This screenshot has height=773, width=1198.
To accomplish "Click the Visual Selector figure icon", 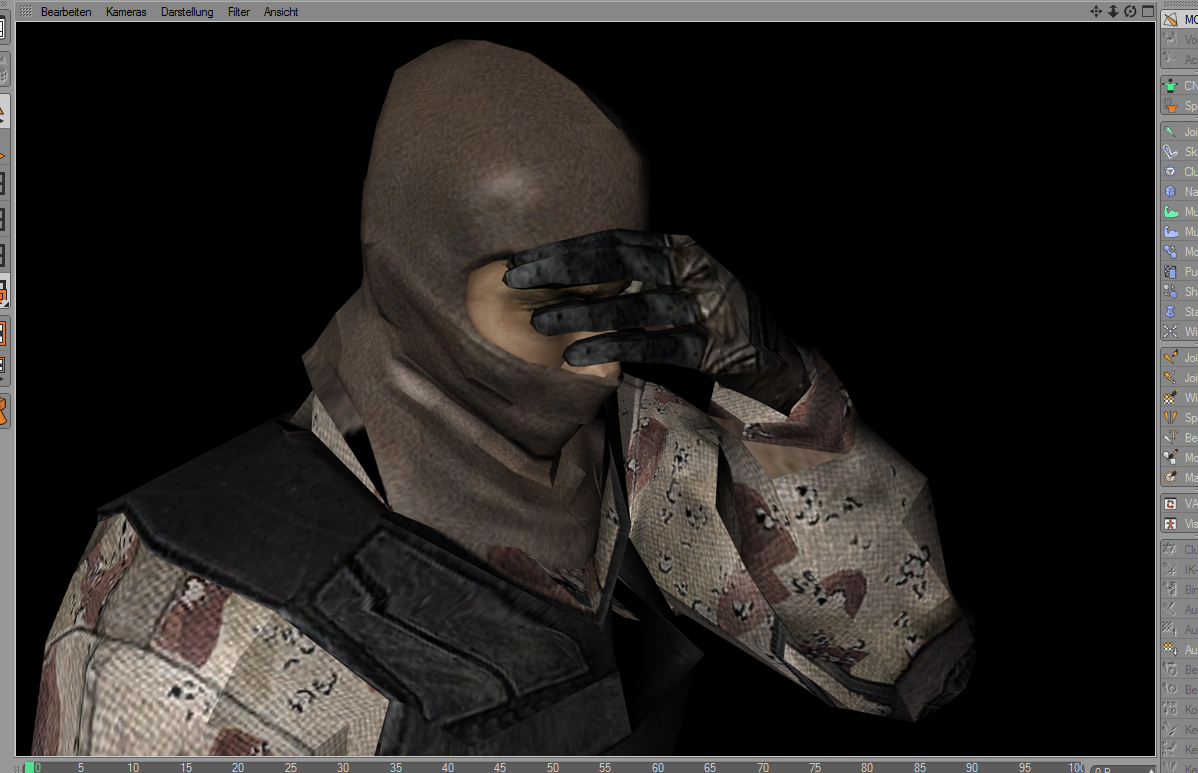I will (x=1171, y=524).
